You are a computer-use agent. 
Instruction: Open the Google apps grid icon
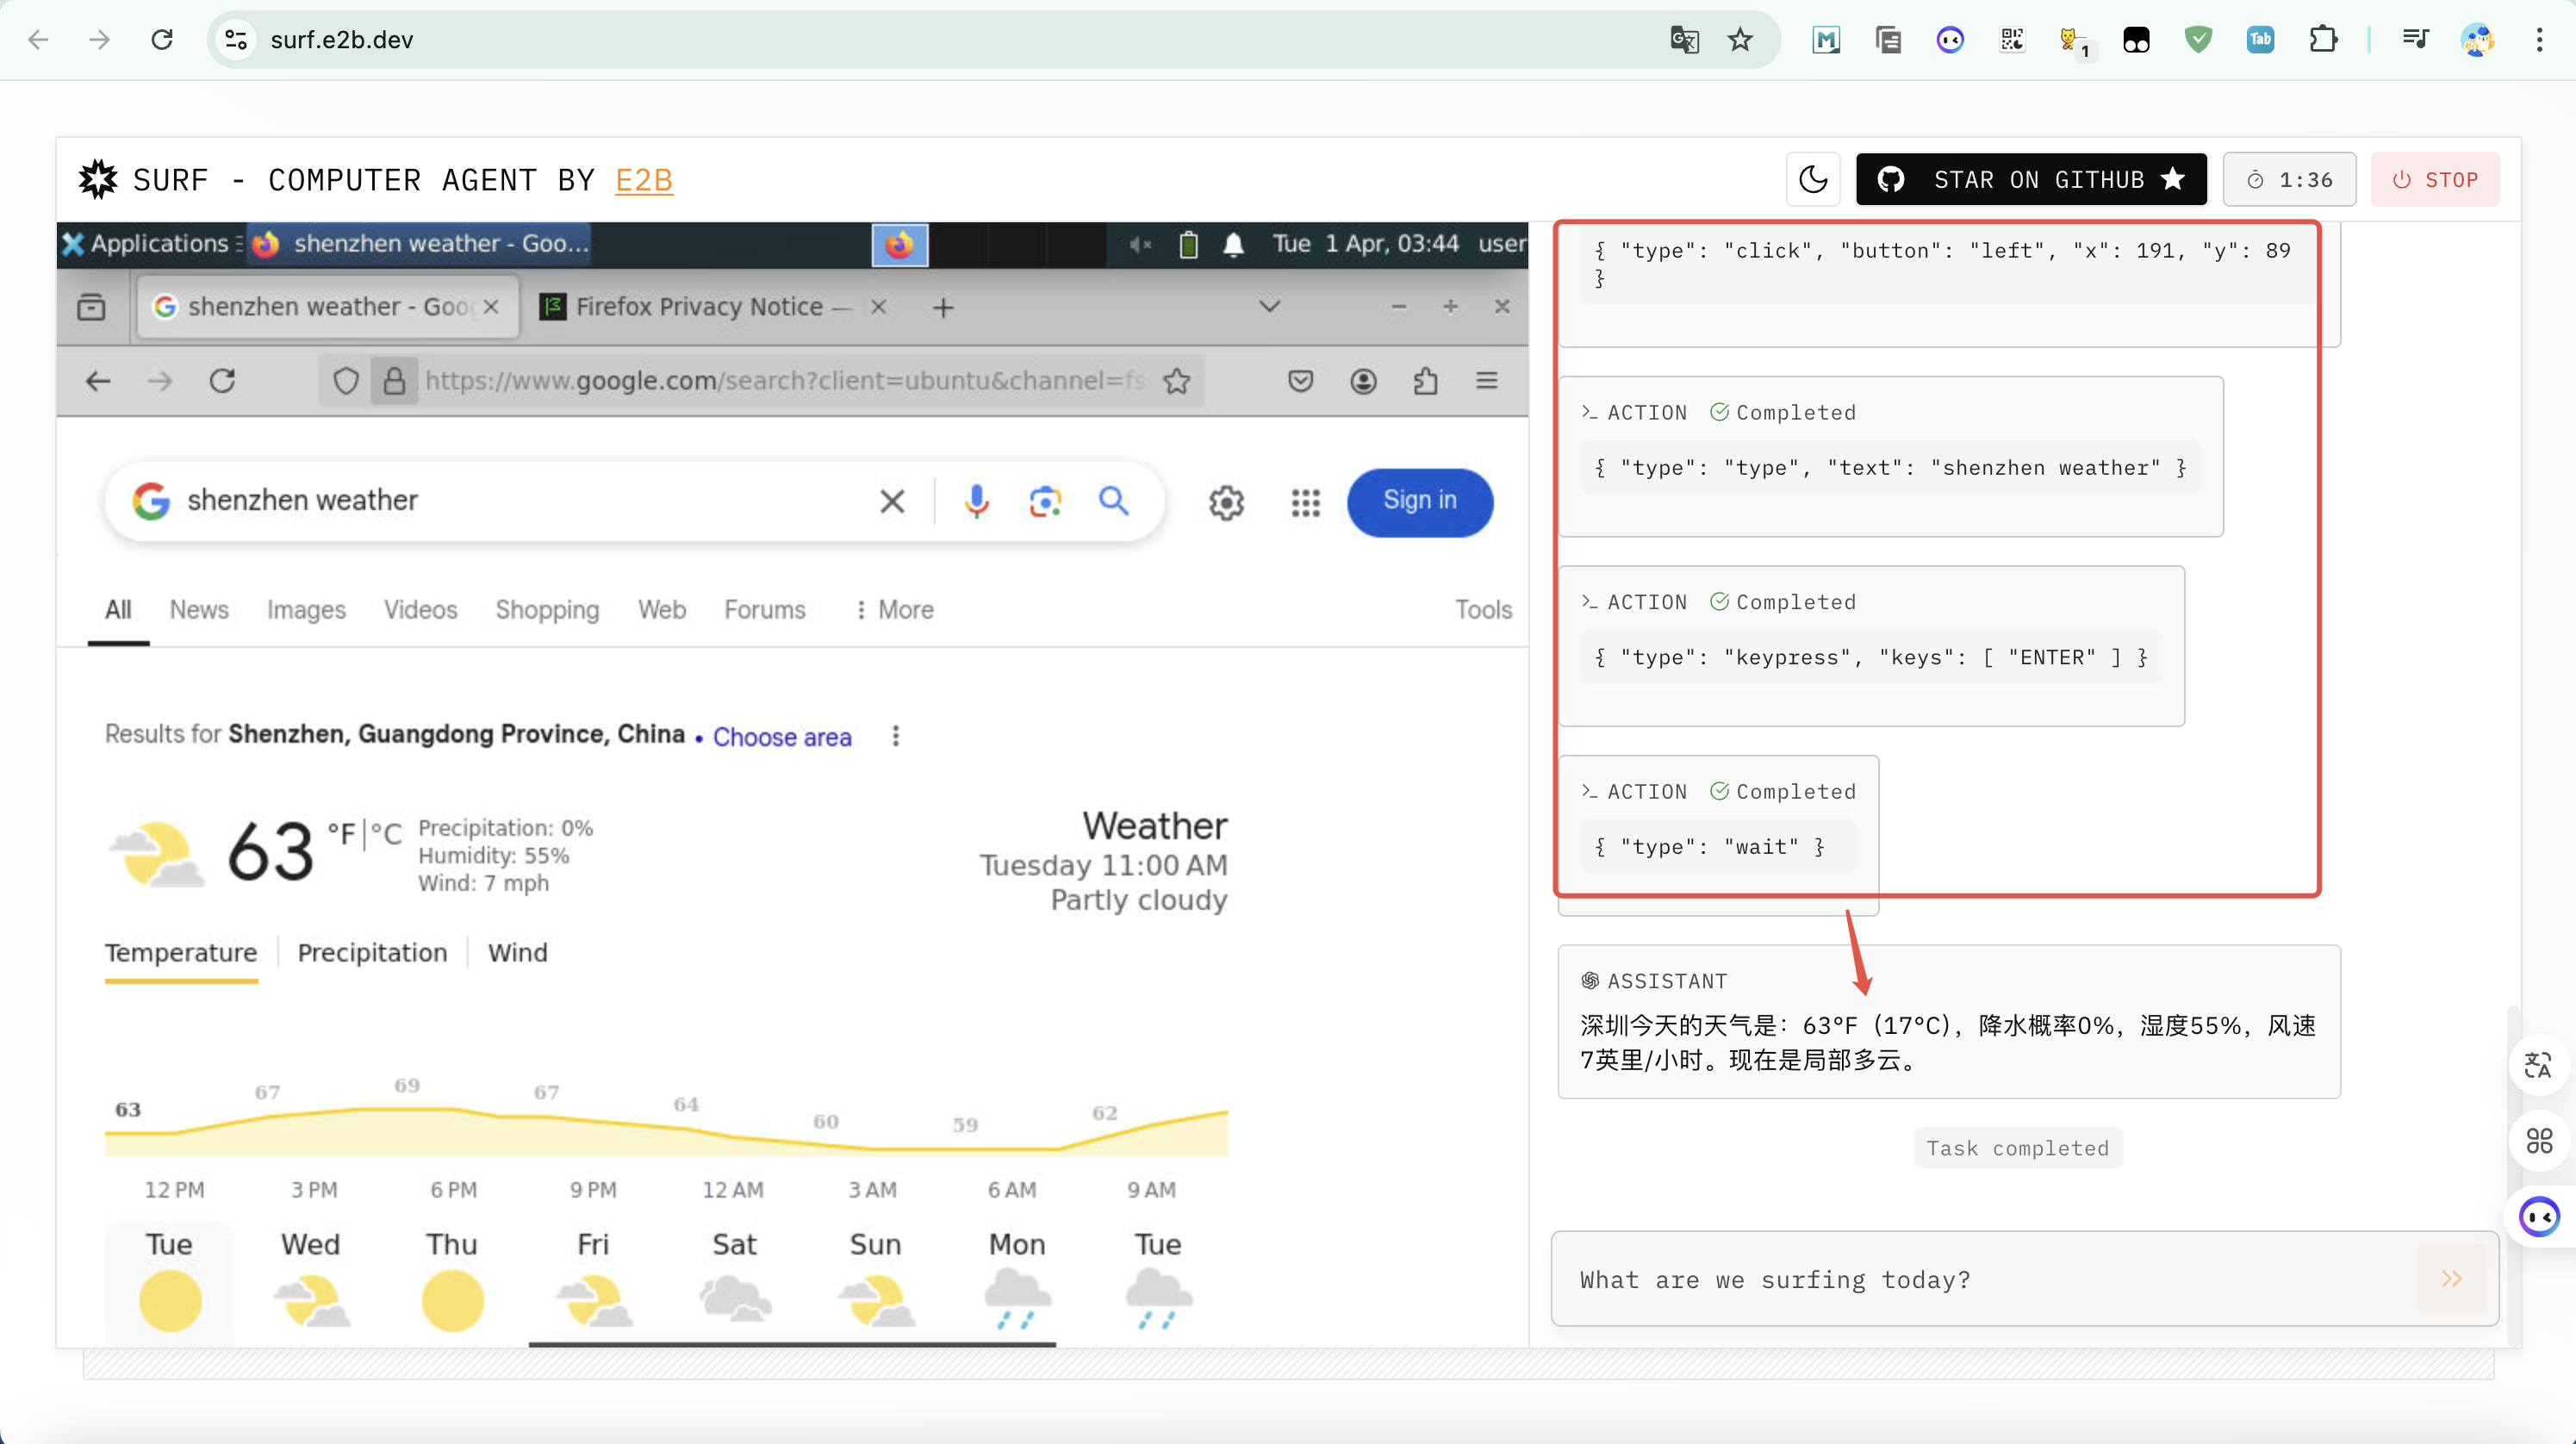[x=1305, y=502]
